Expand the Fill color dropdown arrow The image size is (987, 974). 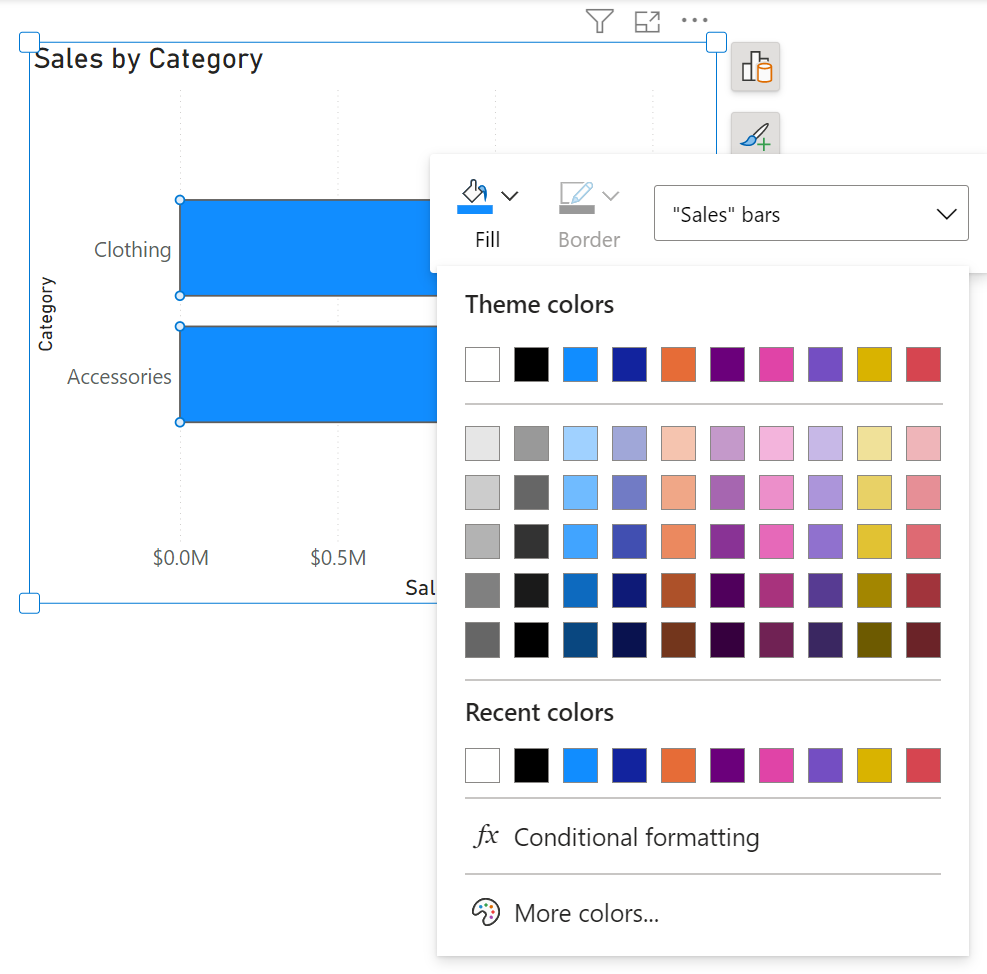(x=510, y=196)
